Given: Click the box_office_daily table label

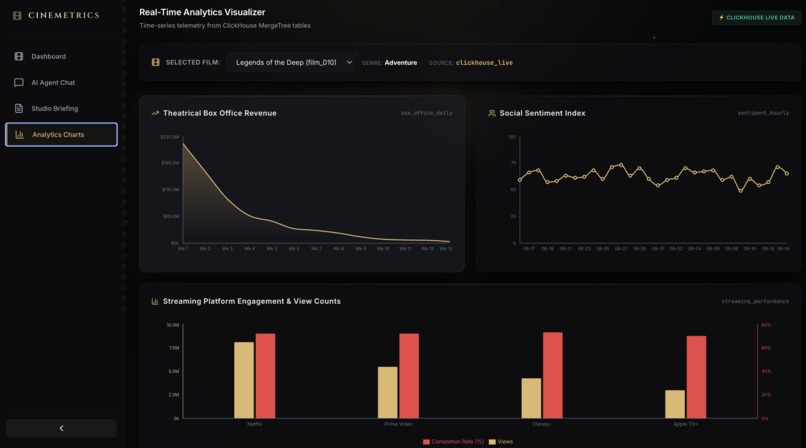Looking at the screenshot, I should pos(427,113).
